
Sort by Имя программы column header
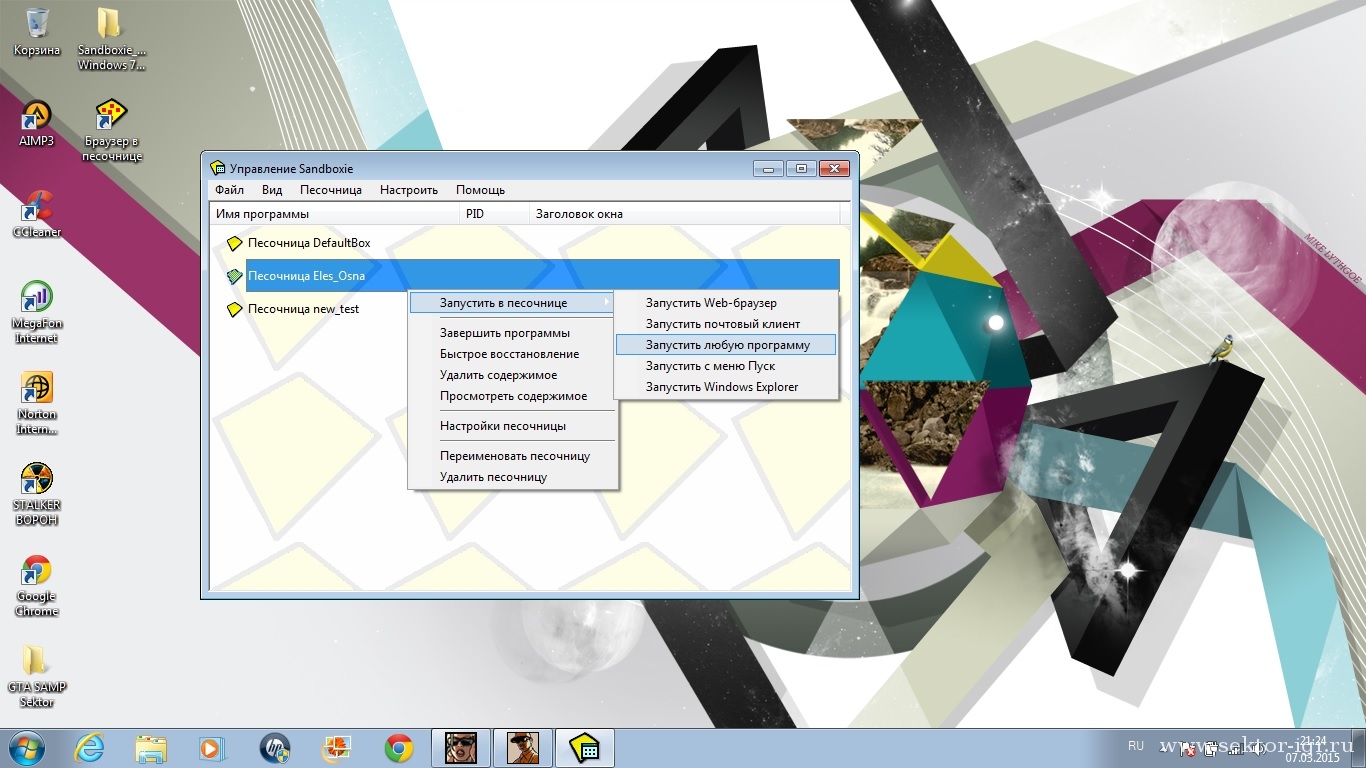[x=334, y=214]
